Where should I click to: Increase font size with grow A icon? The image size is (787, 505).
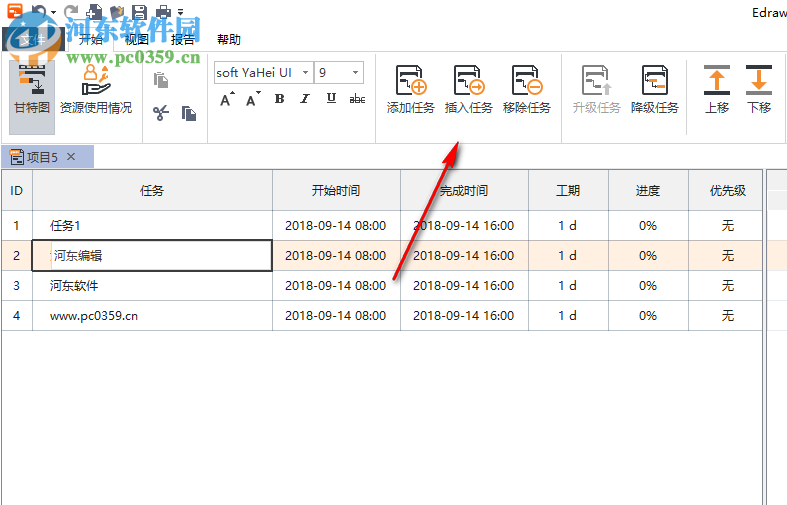point(227,99)
